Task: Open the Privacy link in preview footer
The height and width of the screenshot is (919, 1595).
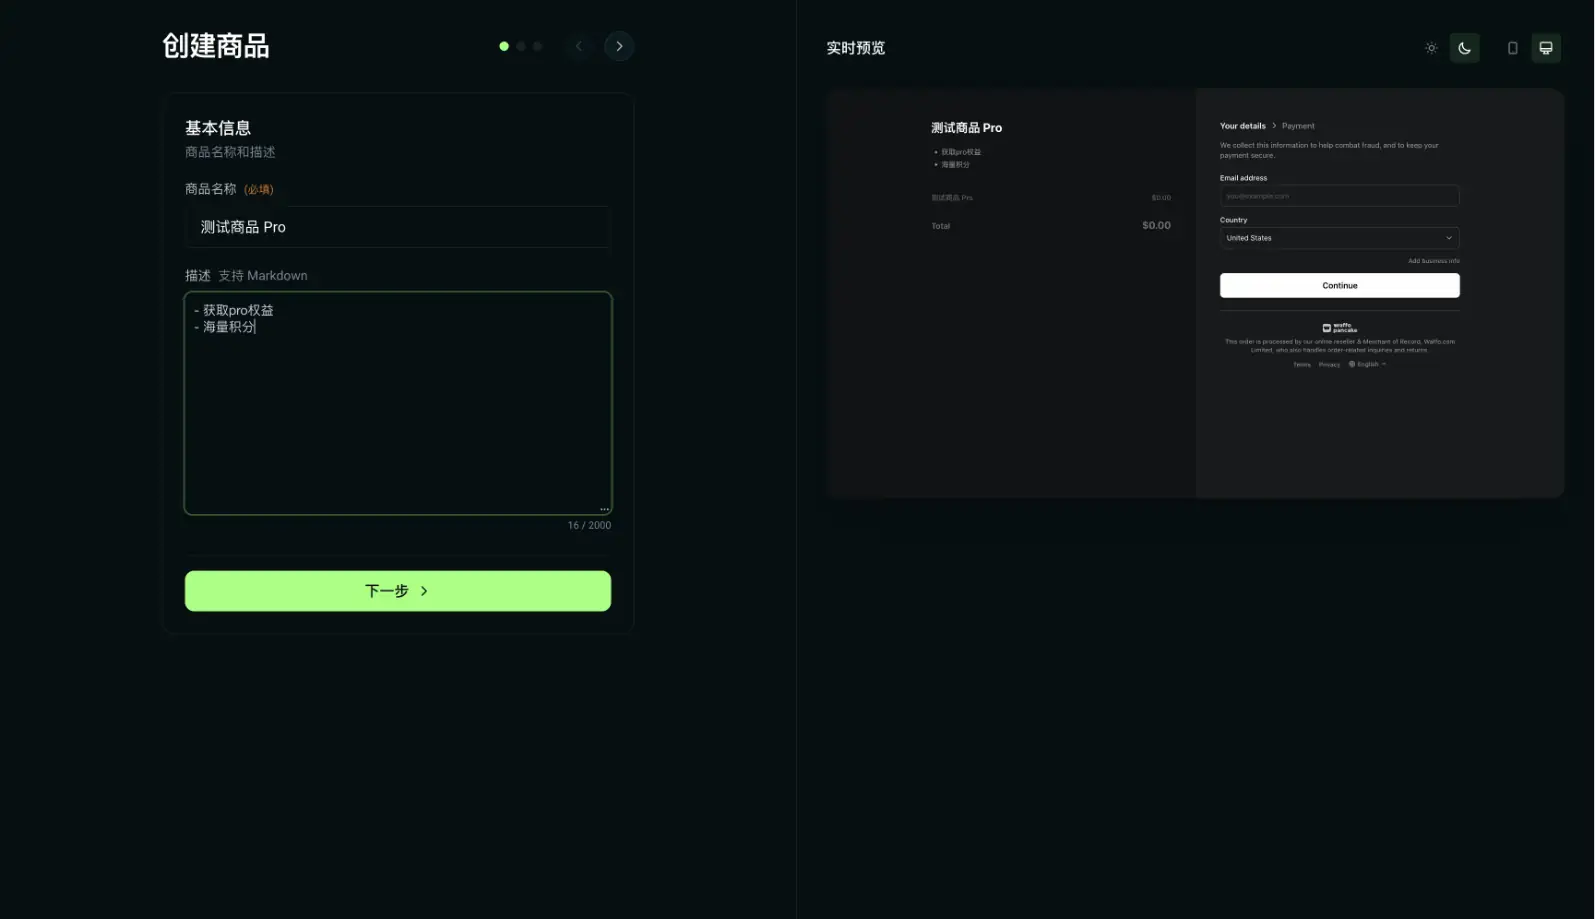Action: (x=1329, y=364)
